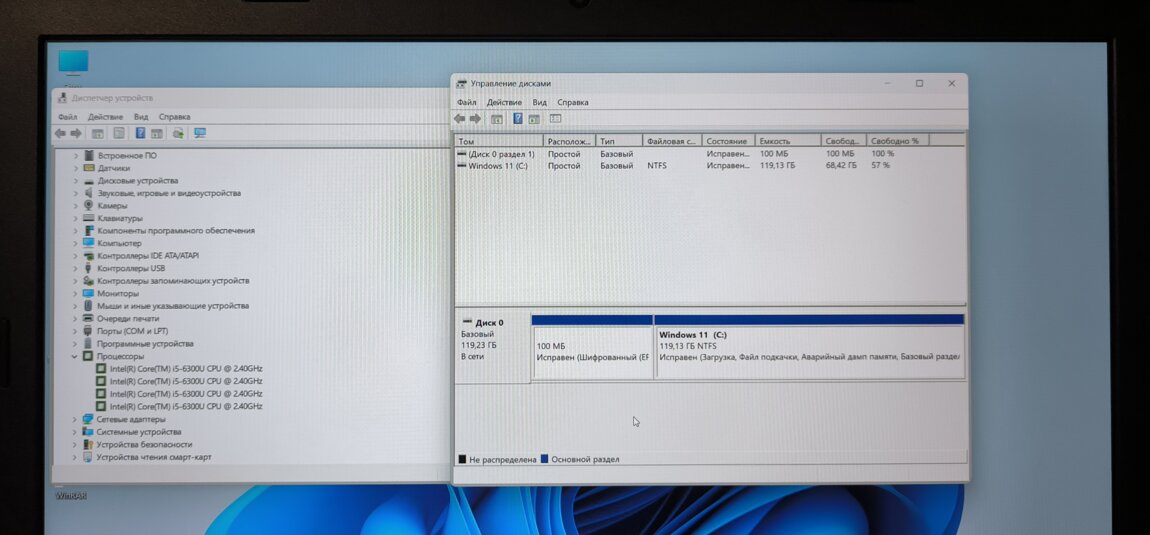
Task: Select Windows 11 (C:) row in volume list
Action: point(498,166)
